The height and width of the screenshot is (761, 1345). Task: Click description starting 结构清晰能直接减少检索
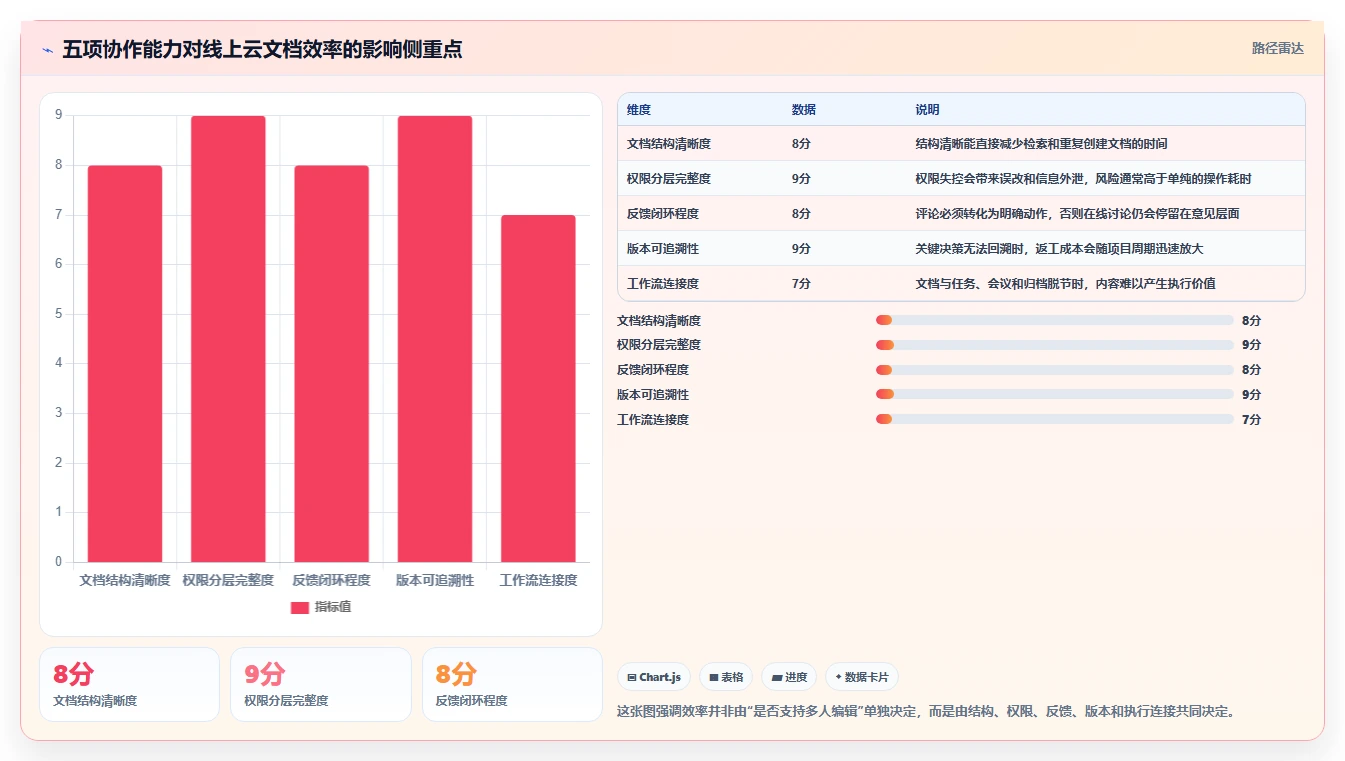point(1041,144)
